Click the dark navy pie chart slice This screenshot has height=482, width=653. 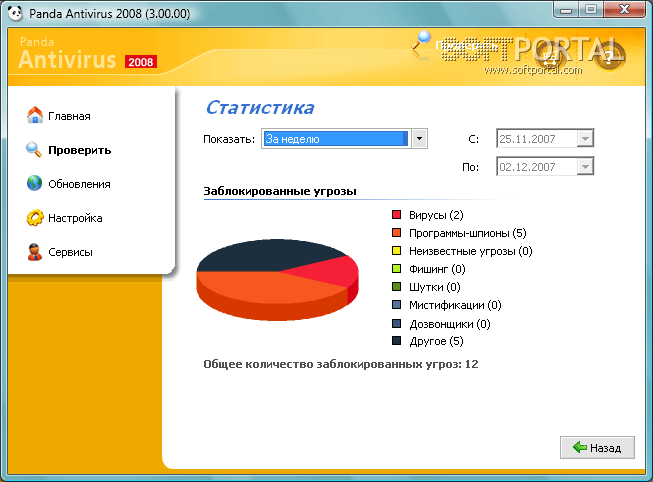267,254
